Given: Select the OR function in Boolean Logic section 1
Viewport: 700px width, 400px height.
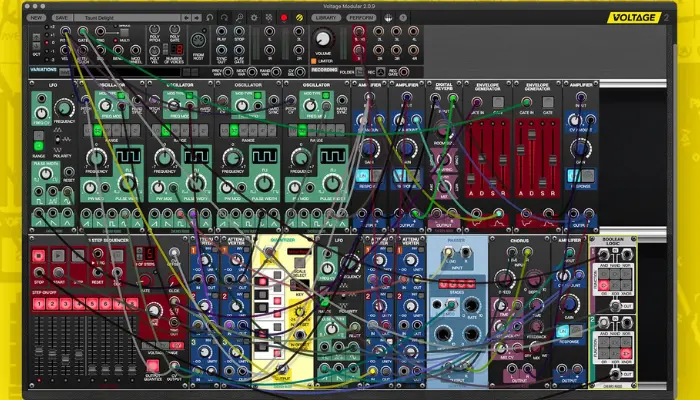Looking at the screenshot, I should (604, 284).
